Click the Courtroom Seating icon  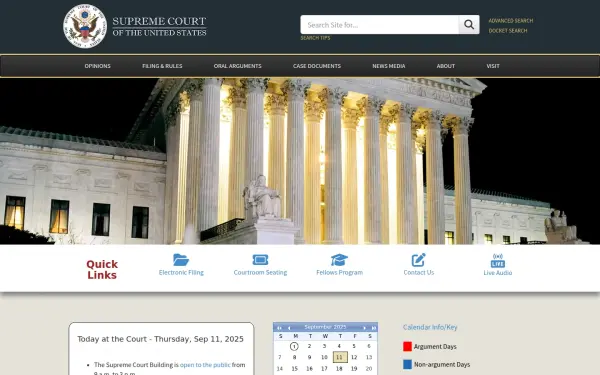pos(260,260)
